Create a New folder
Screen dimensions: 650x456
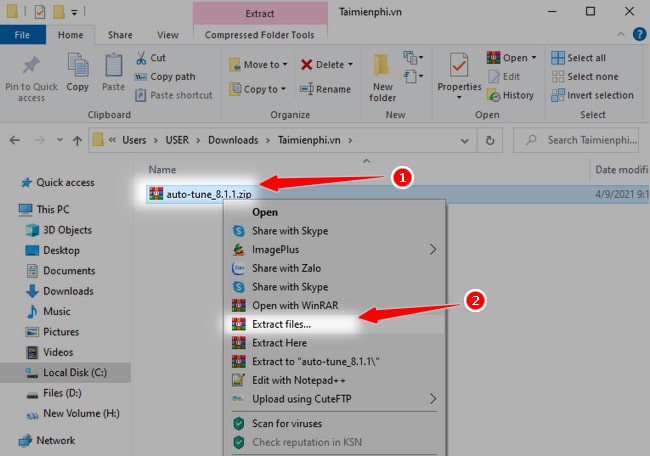tap(383, 78)
